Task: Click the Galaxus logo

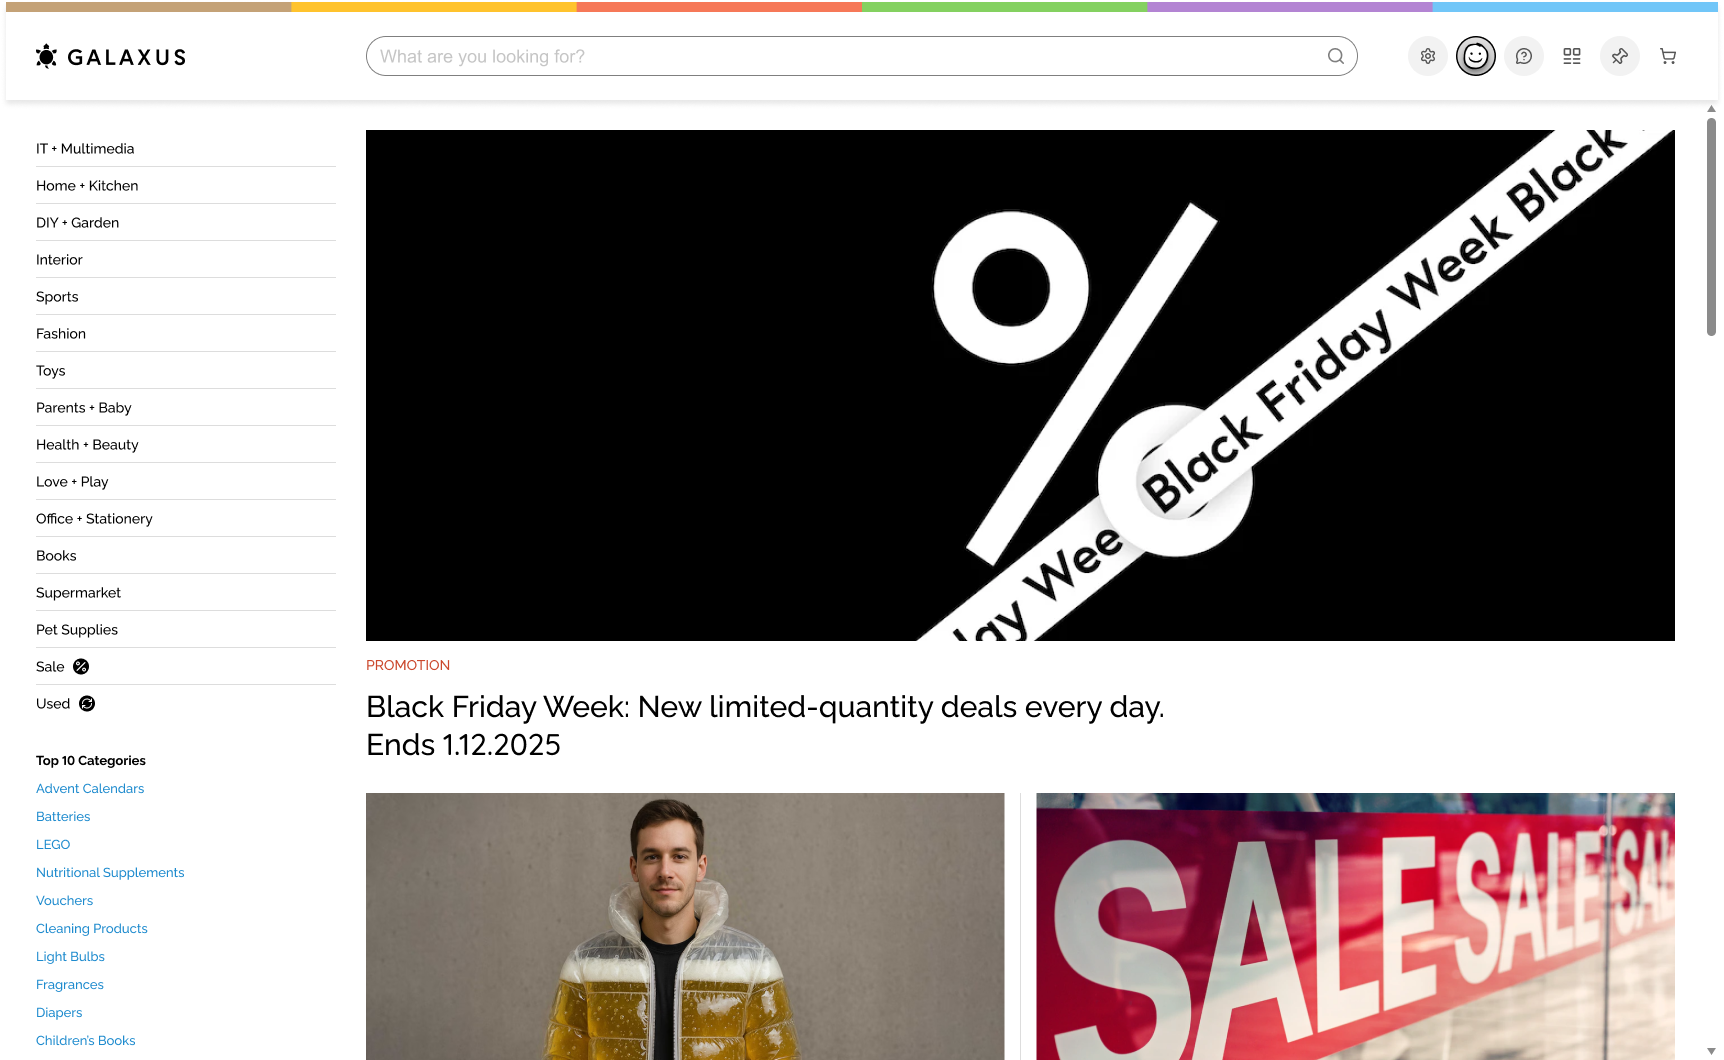Action: [111, 56]
